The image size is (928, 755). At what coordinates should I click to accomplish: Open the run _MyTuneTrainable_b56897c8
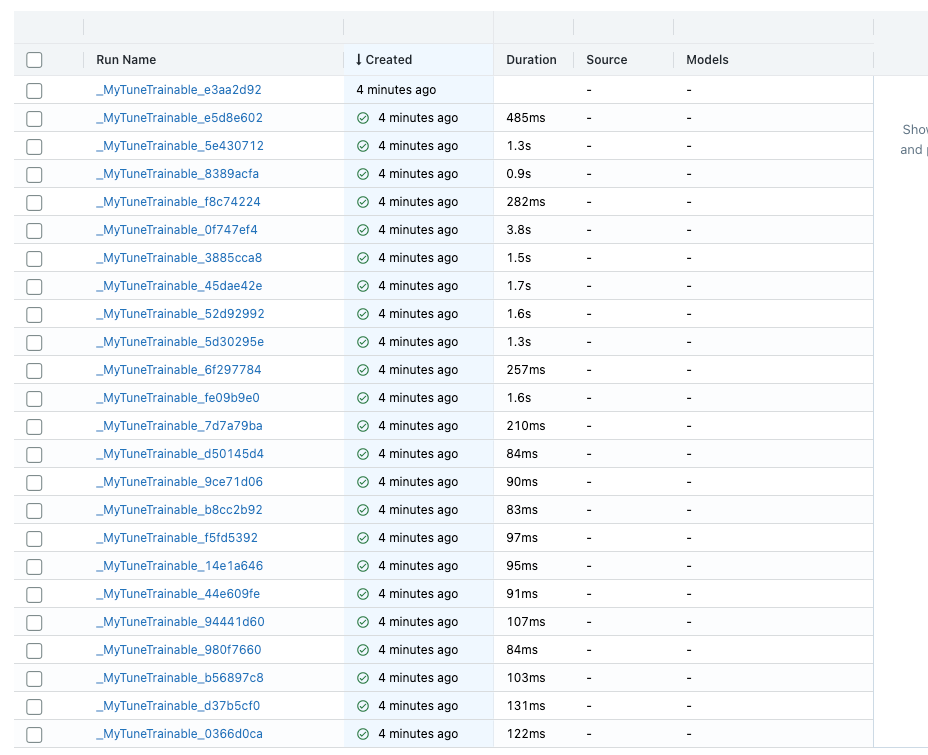click(x=178, y=677)
